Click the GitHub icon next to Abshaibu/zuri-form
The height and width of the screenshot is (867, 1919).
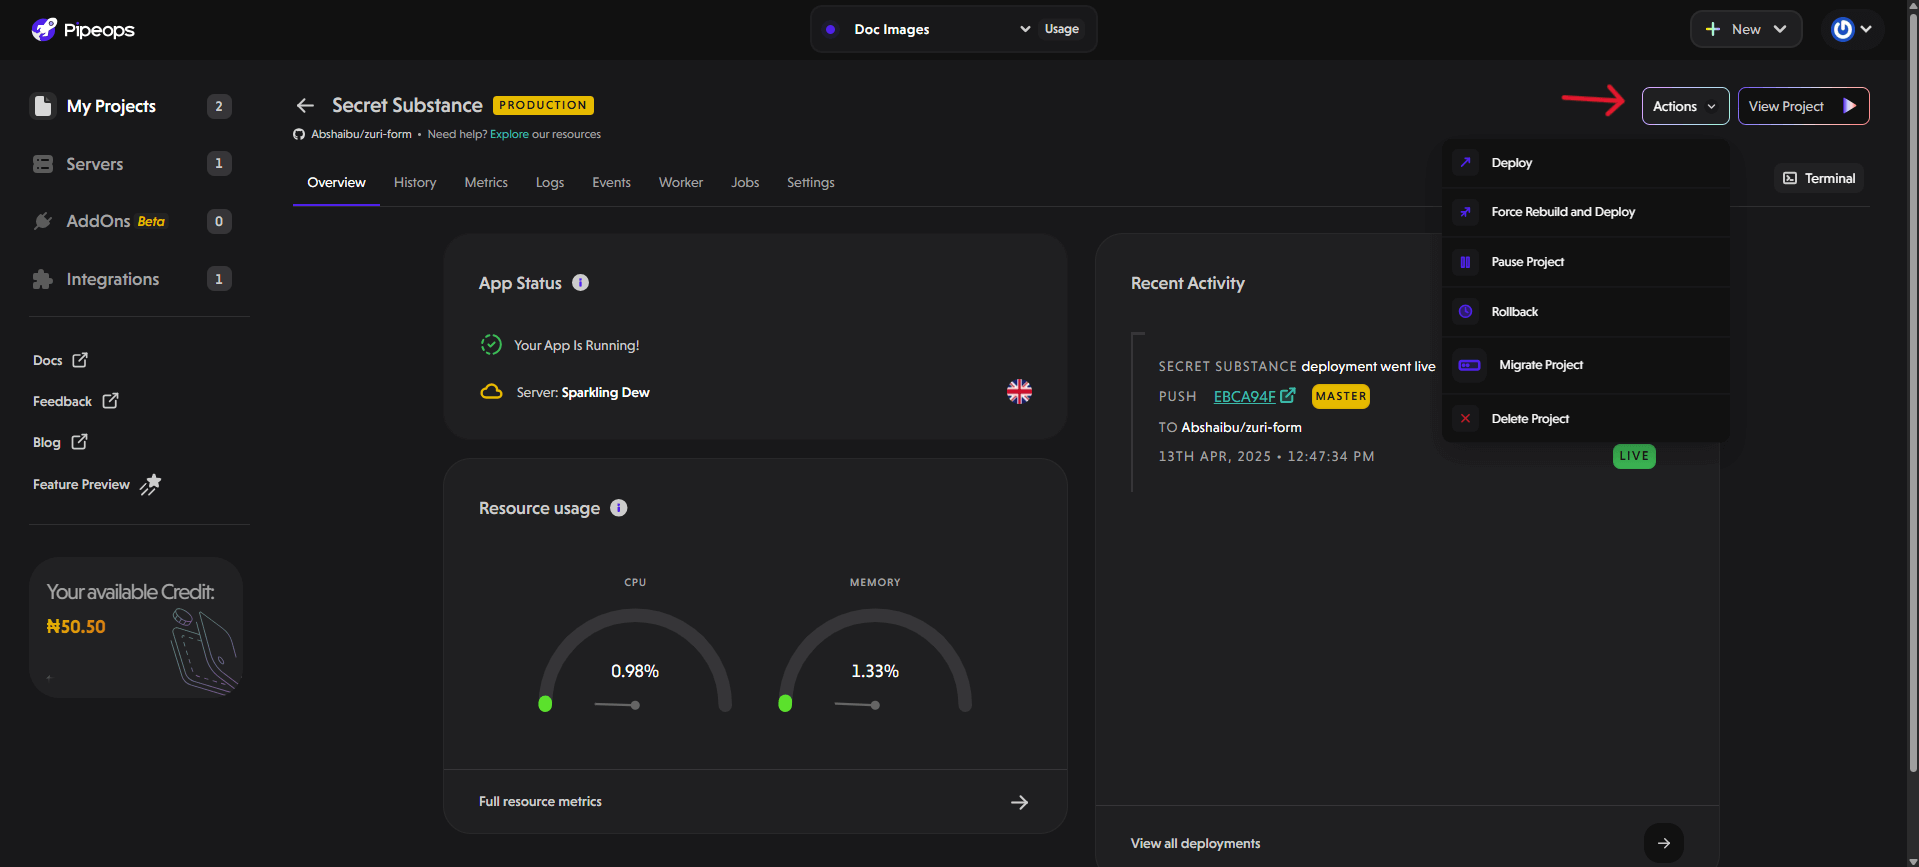coord(299,134)
